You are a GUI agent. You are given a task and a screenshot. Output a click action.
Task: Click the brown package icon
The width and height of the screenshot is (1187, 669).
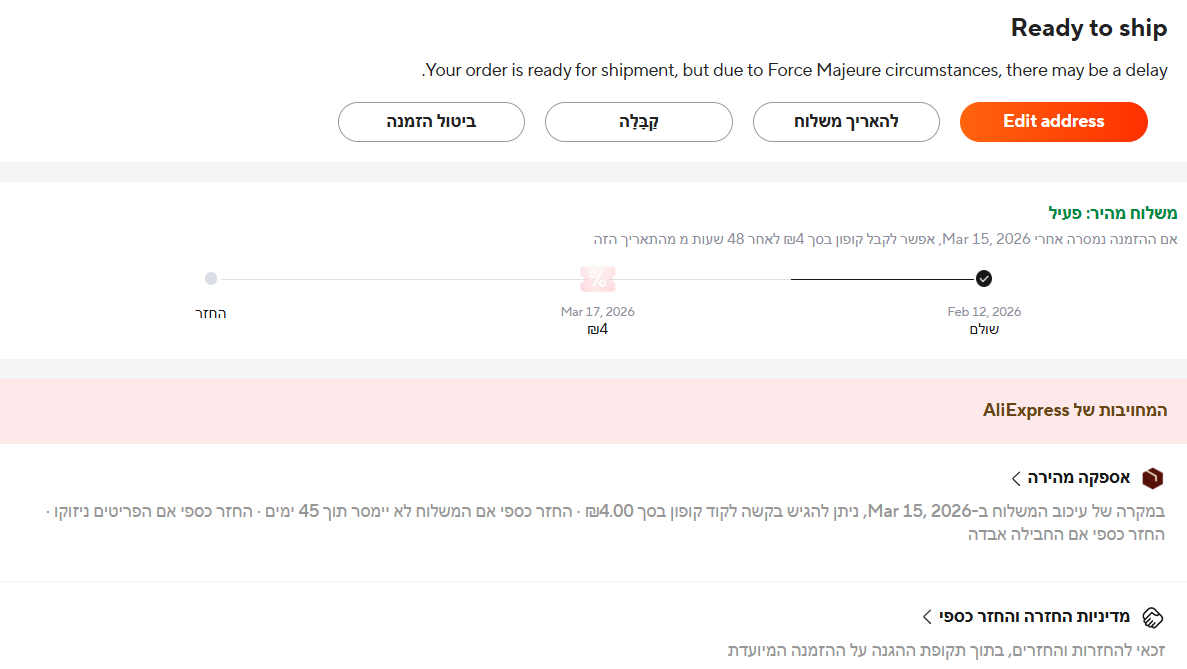(x=1153, y=478)
